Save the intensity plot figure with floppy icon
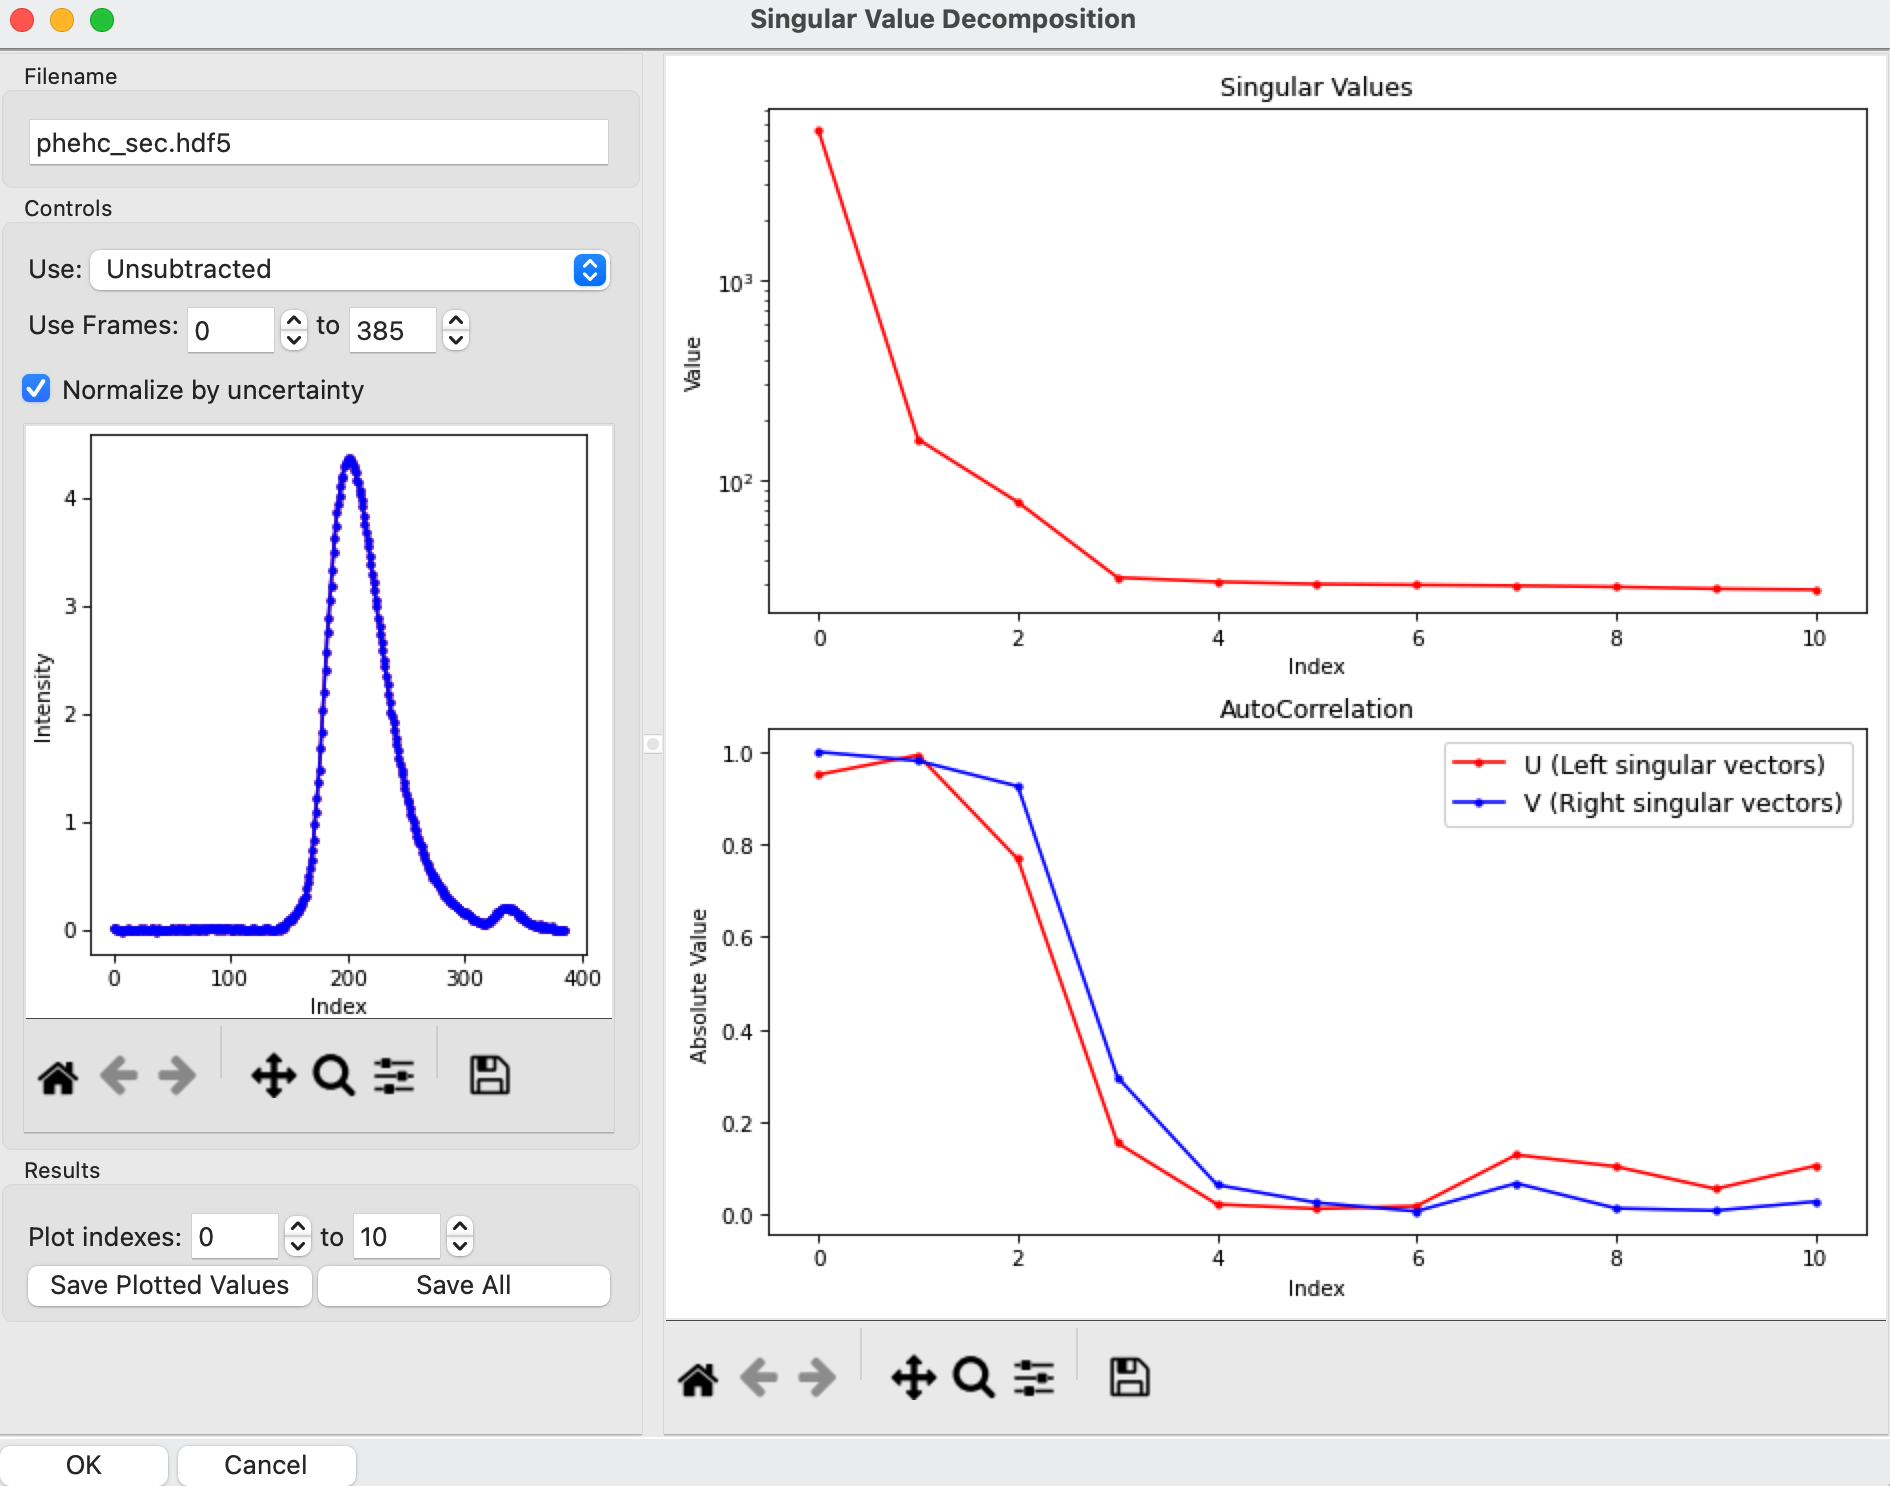 click(x=490, y=1076)
